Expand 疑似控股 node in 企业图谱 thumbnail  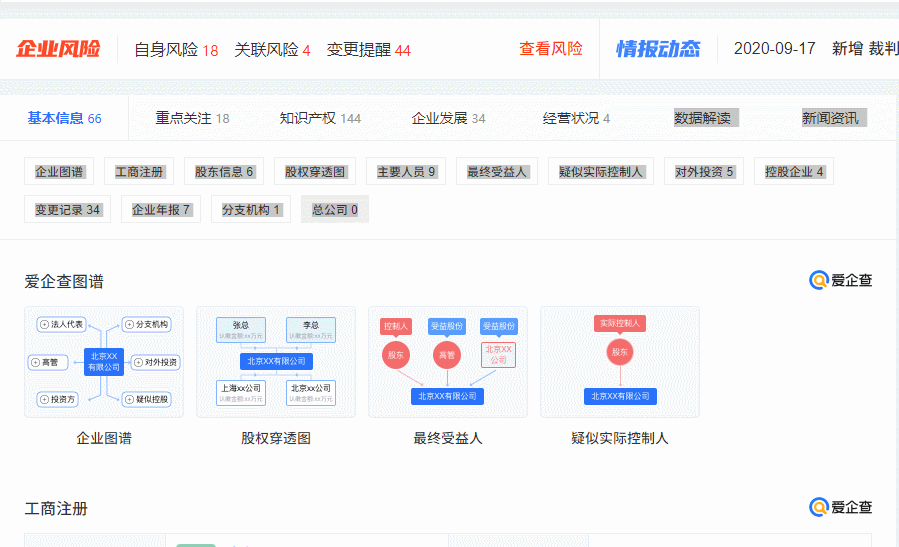pyautogui.click(x=146, y=399)
